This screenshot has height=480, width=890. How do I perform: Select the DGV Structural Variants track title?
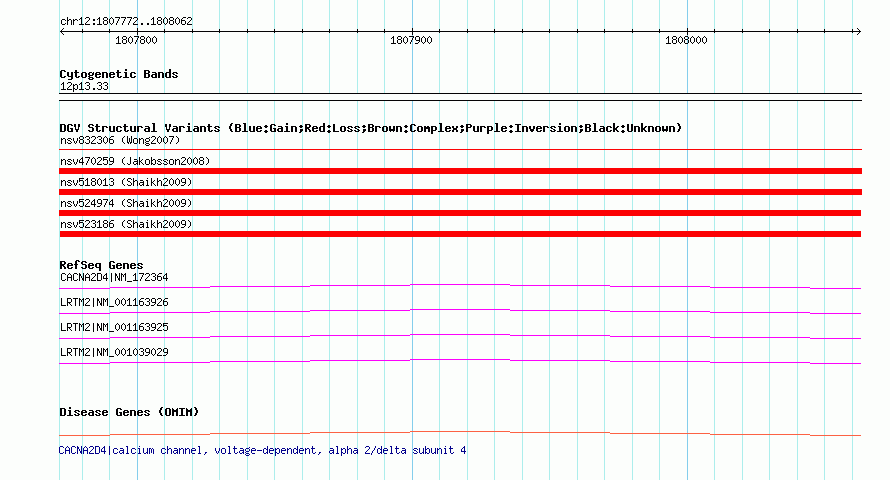click(371, 128)
